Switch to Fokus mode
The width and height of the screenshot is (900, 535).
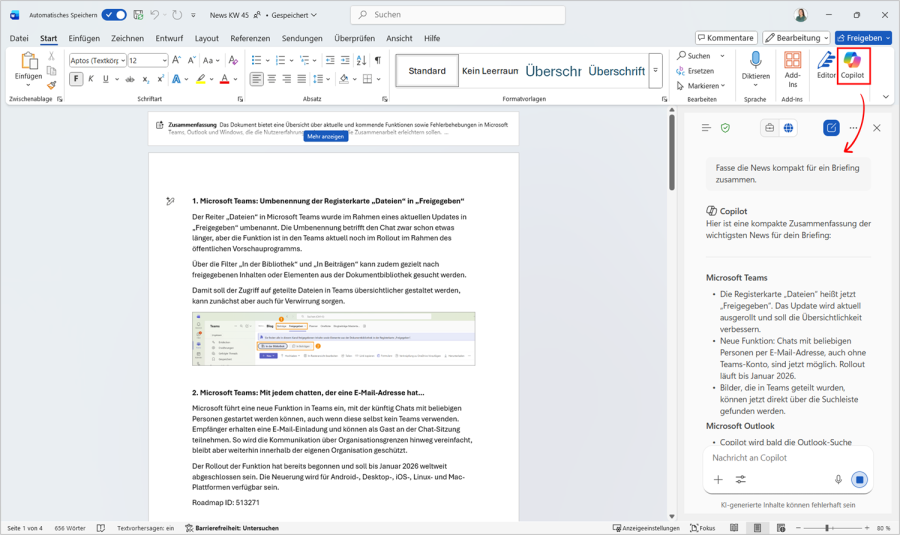coord(703,528)
